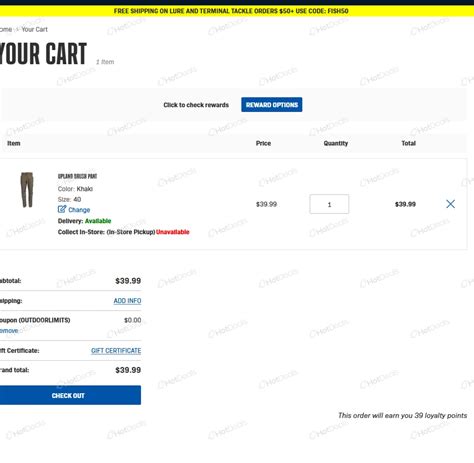474x463 pixels.
Task: Click the Check Out button
Action: click(70, 395)
